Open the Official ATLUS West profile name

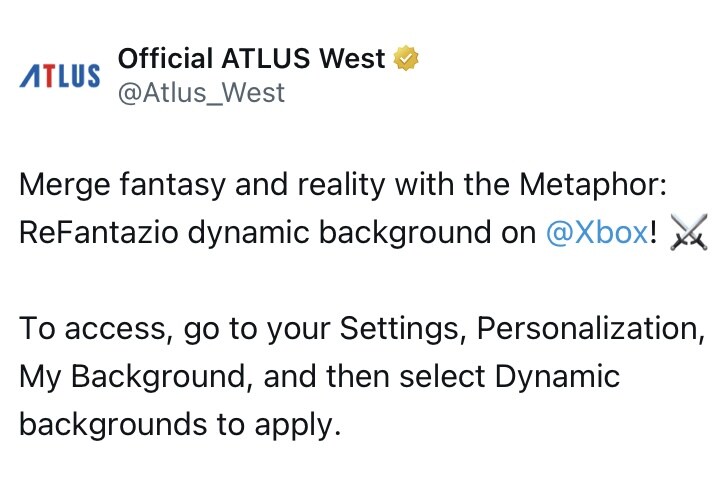251,58
